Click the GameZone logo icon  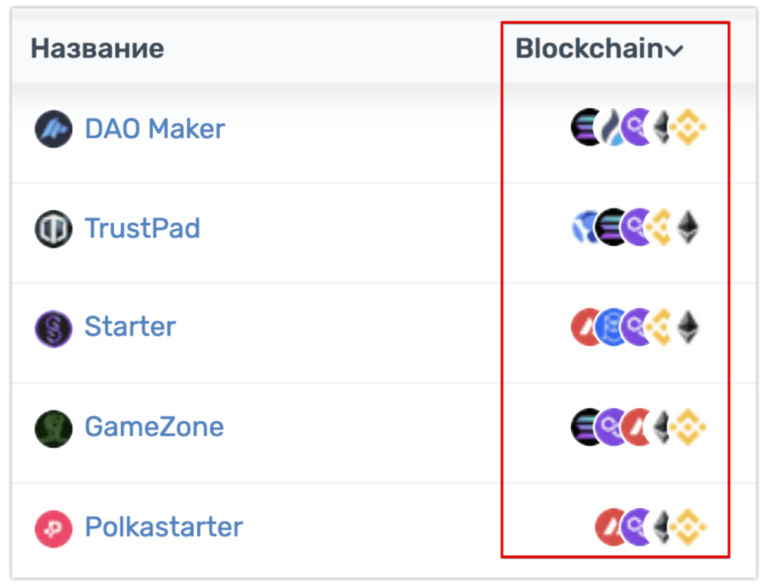coord(53,428)
